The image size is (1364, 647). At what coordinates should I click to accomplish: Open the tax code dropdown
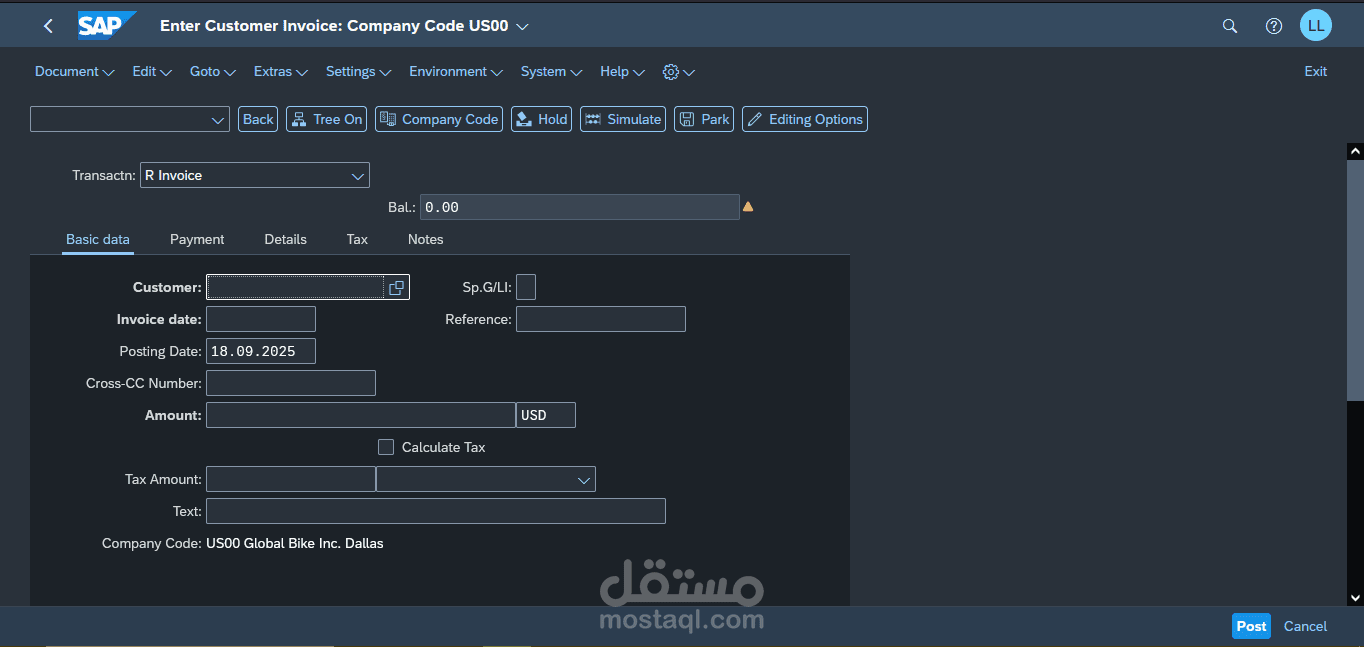pyautogui.click(x=584, y=480)
